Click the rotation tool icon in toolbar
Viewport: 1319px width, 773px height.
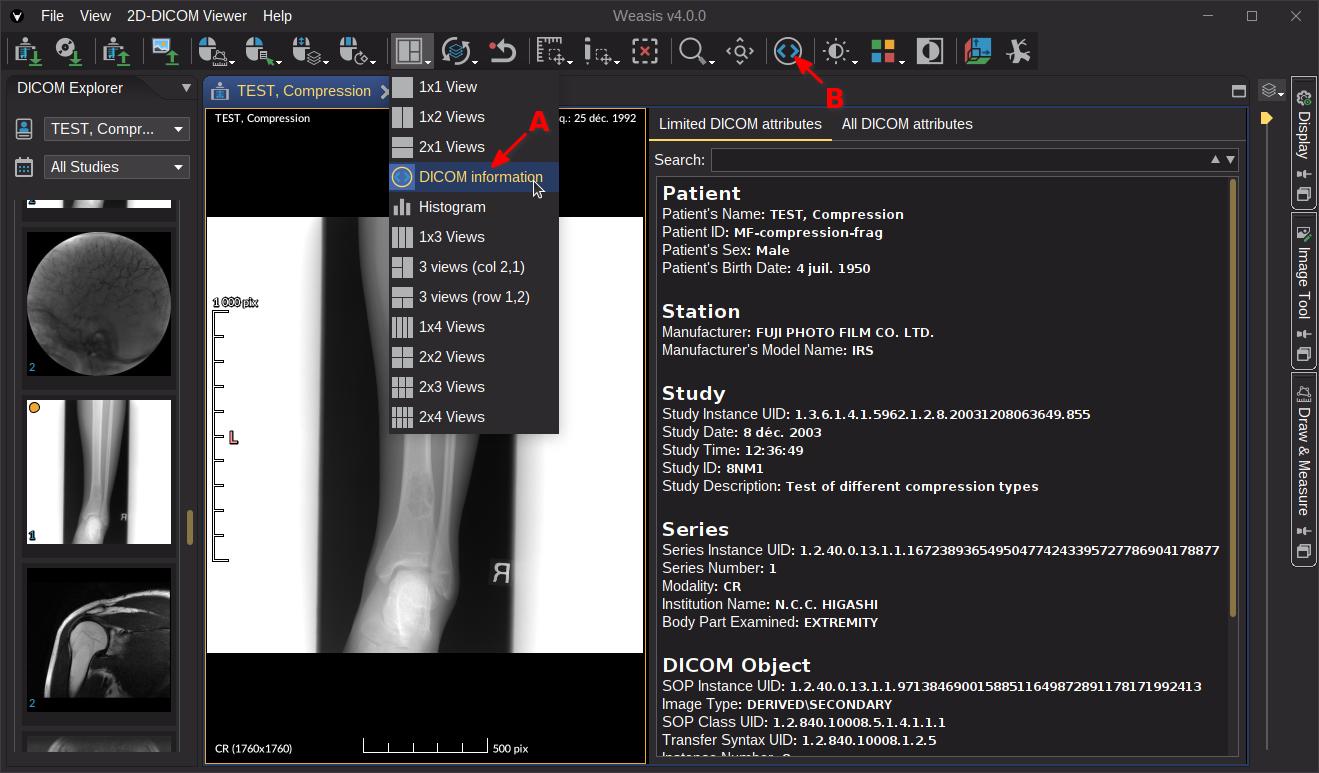(1018, 51)
